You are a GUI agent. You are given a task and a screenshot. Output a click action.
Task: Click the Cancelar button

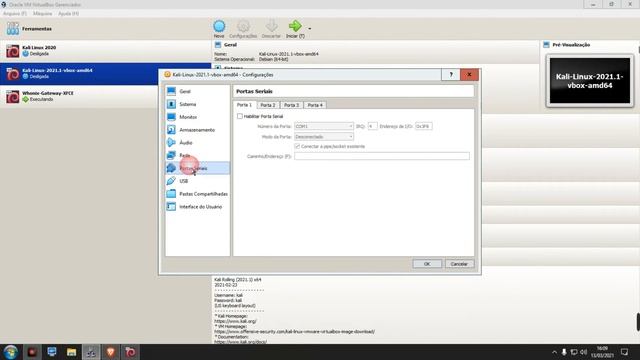459,264
